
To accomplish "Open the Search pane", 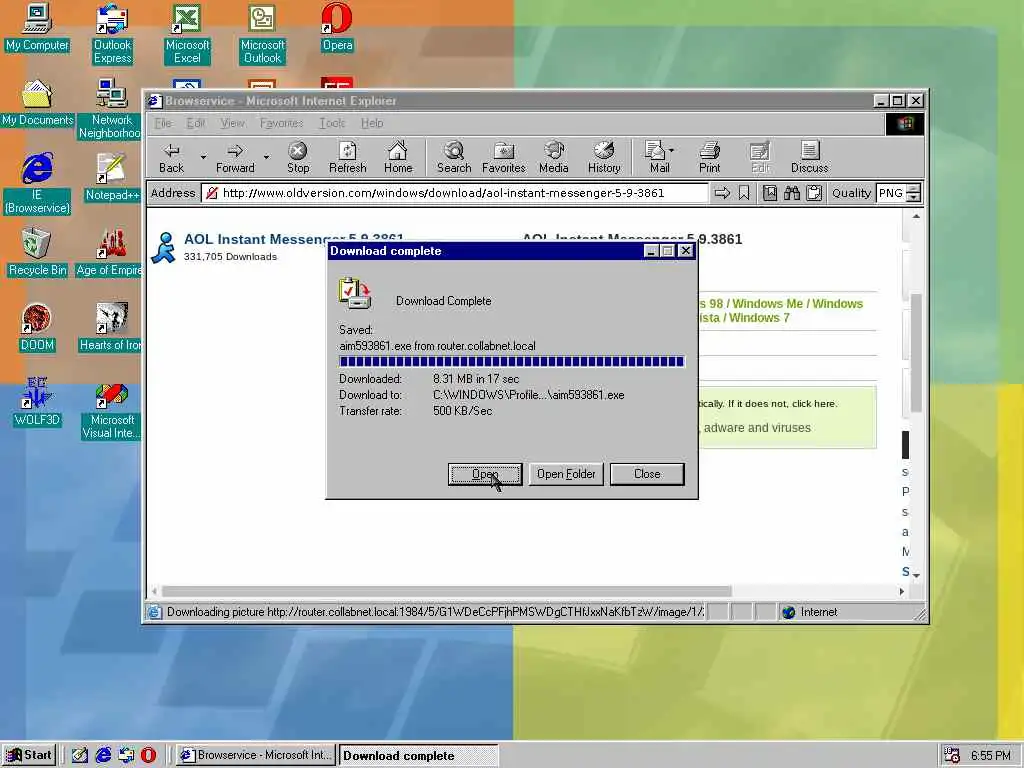I will 454,157.
